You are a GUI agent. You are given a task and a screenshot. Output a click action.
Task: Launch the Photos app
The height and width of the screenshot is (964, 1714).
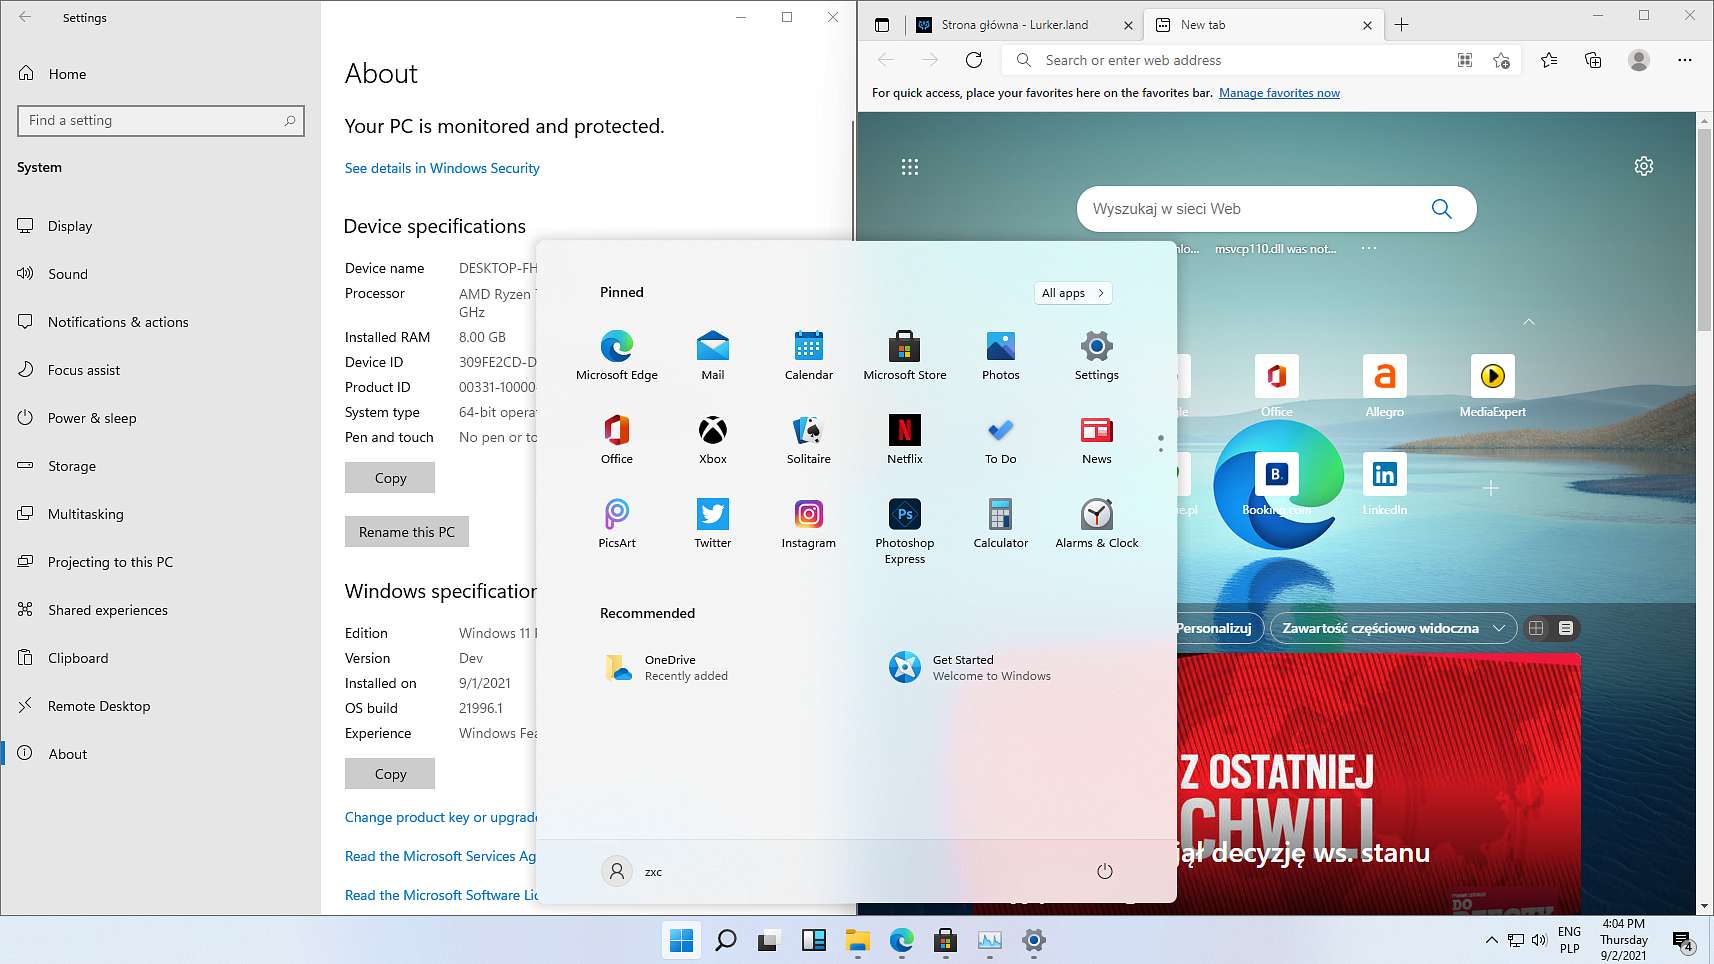point(1001,356)
